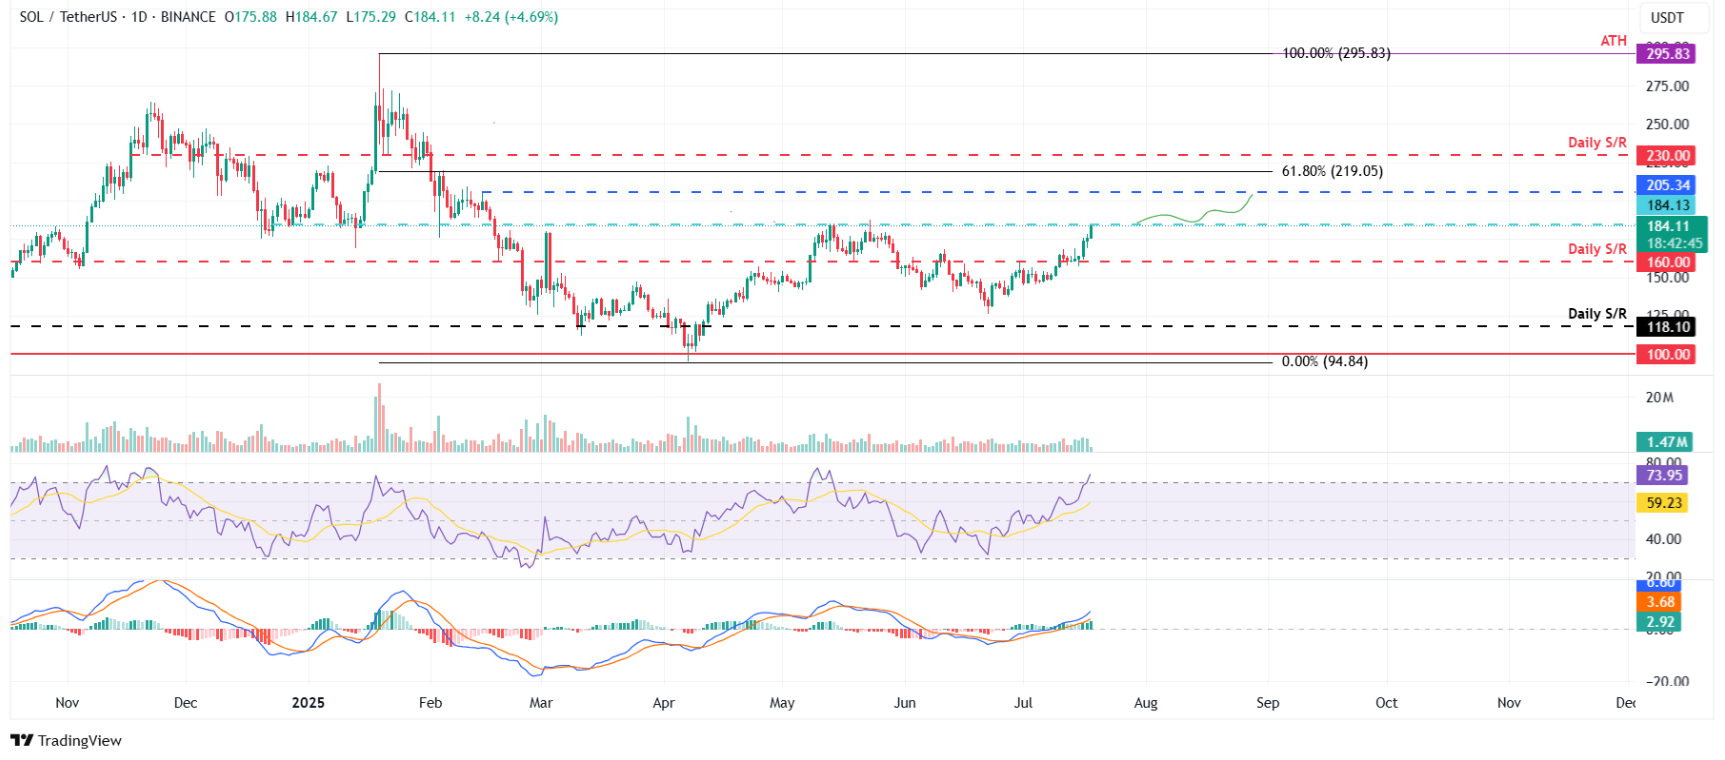
Task: Select the red 160.00 price label
Action: 1667,263
